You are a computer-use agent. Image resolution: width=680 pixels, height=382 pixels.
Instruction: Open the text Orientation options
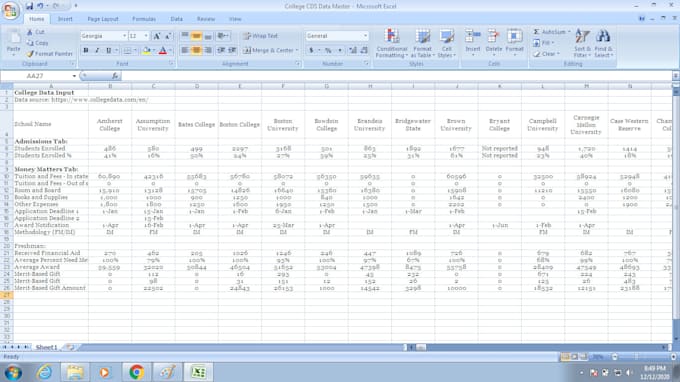tap(223, 36)
